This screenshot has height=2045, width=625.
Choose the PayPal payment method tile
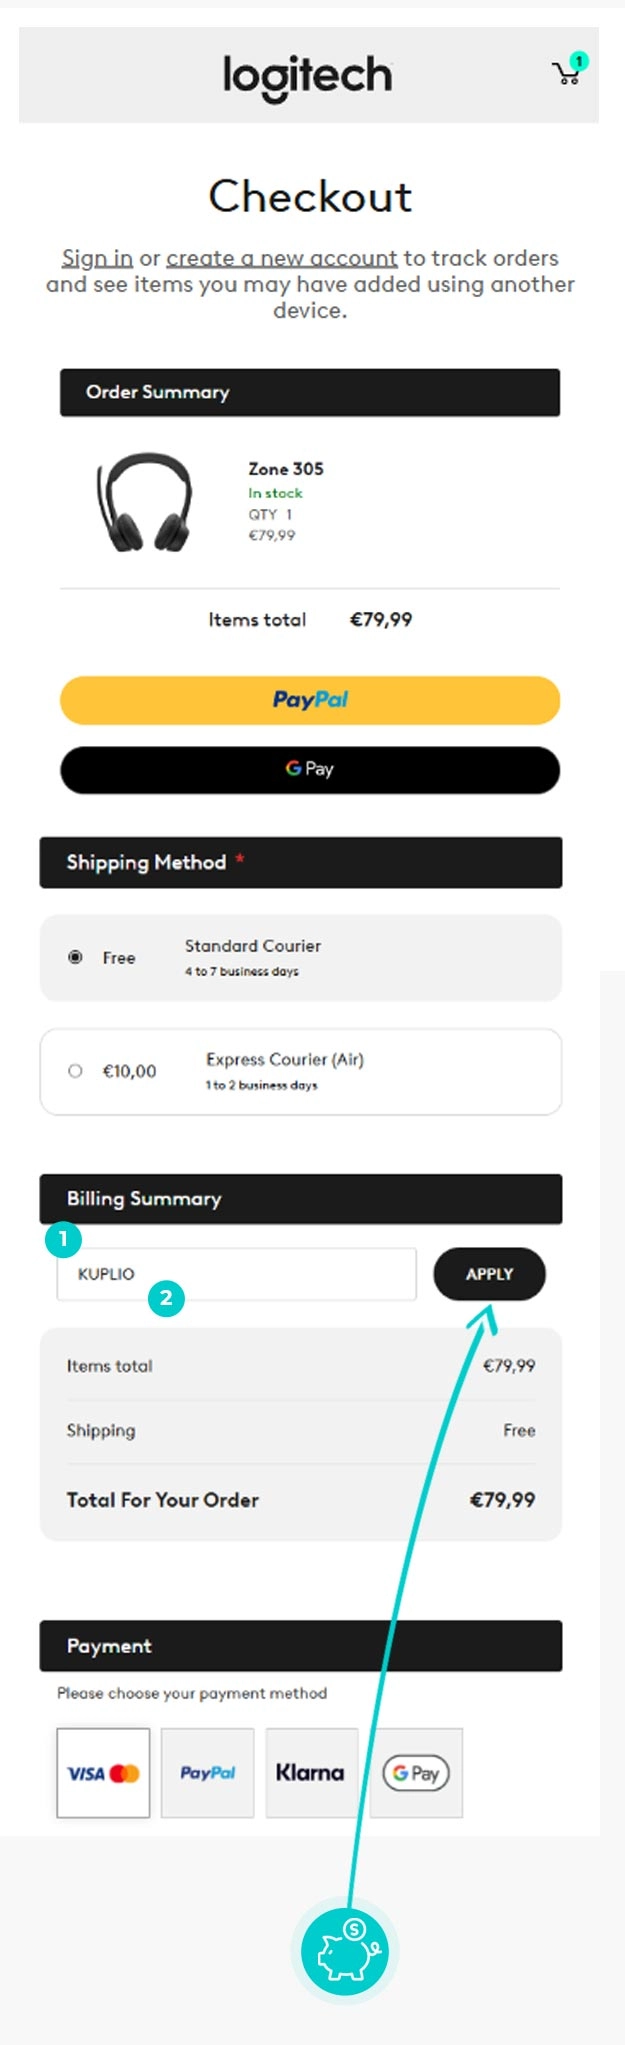tap(208, 1773)
